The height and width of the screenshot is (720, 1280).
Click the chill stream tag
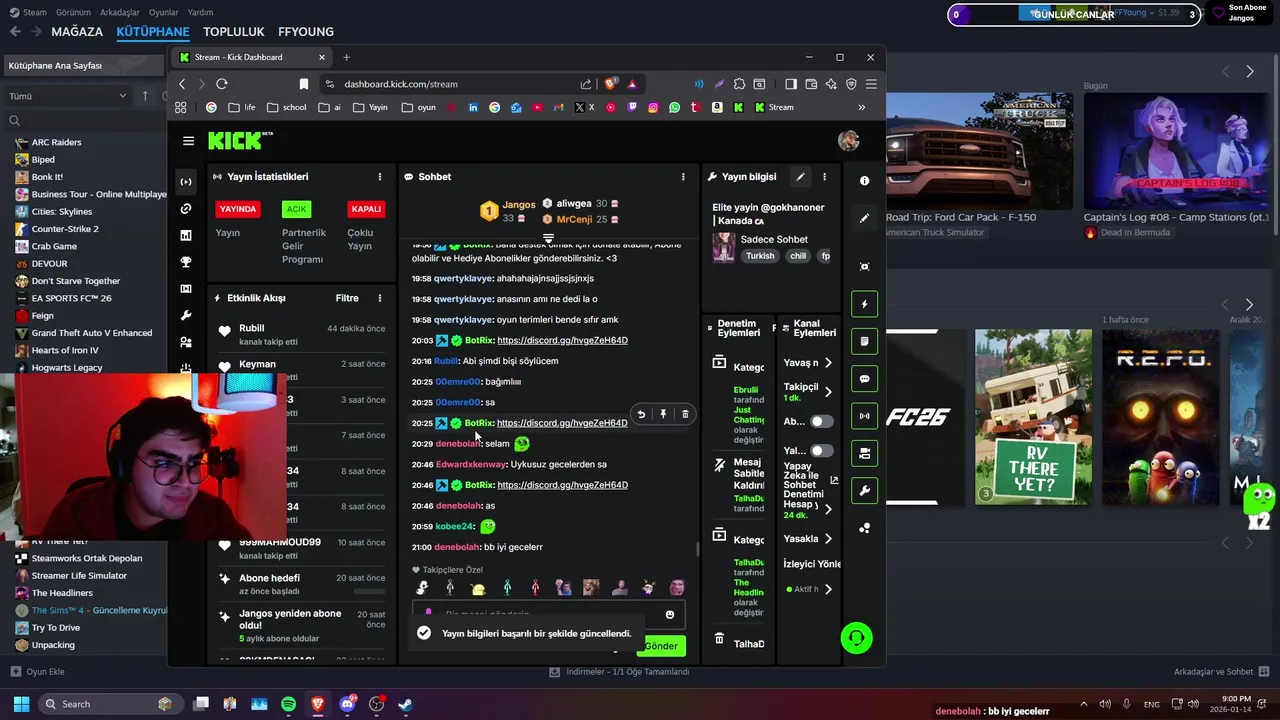[798, 256]
